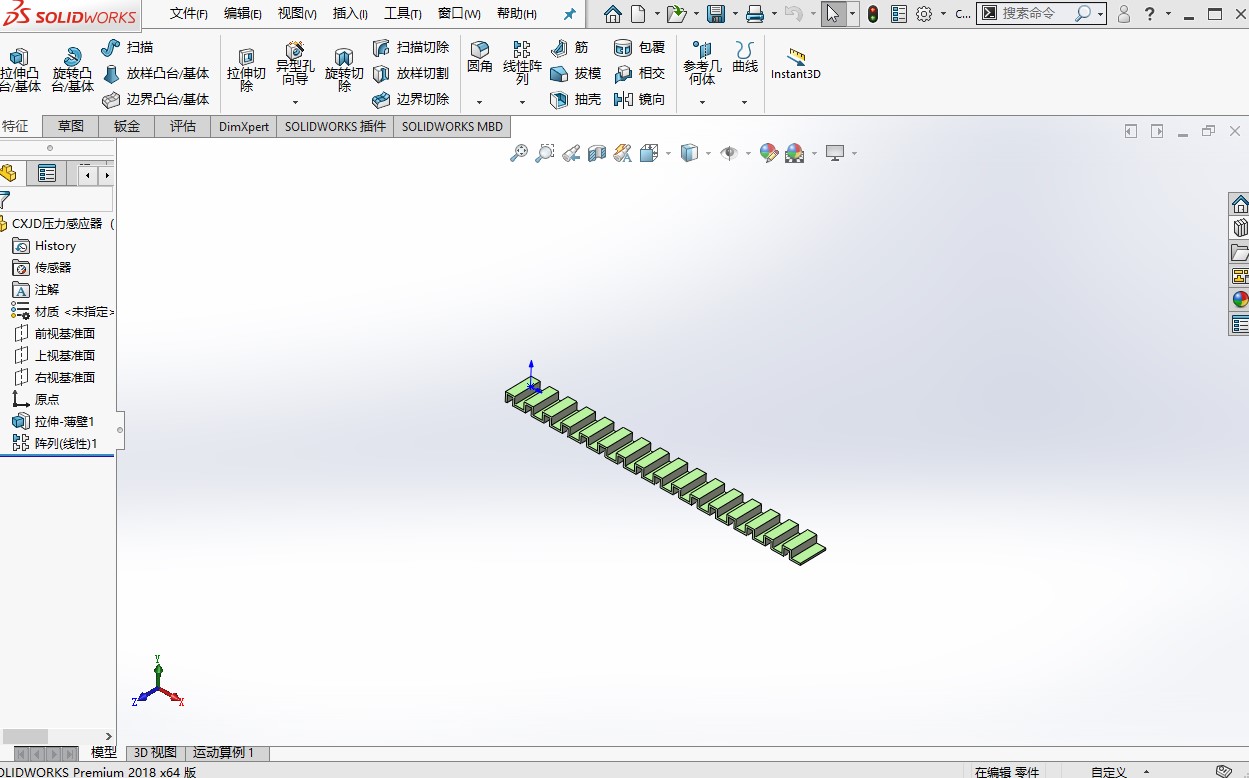This screenshot has height=778, width=1249.
Task: Click the Extruded Cut (拉伸切除) tool
Action: point(246,70)
